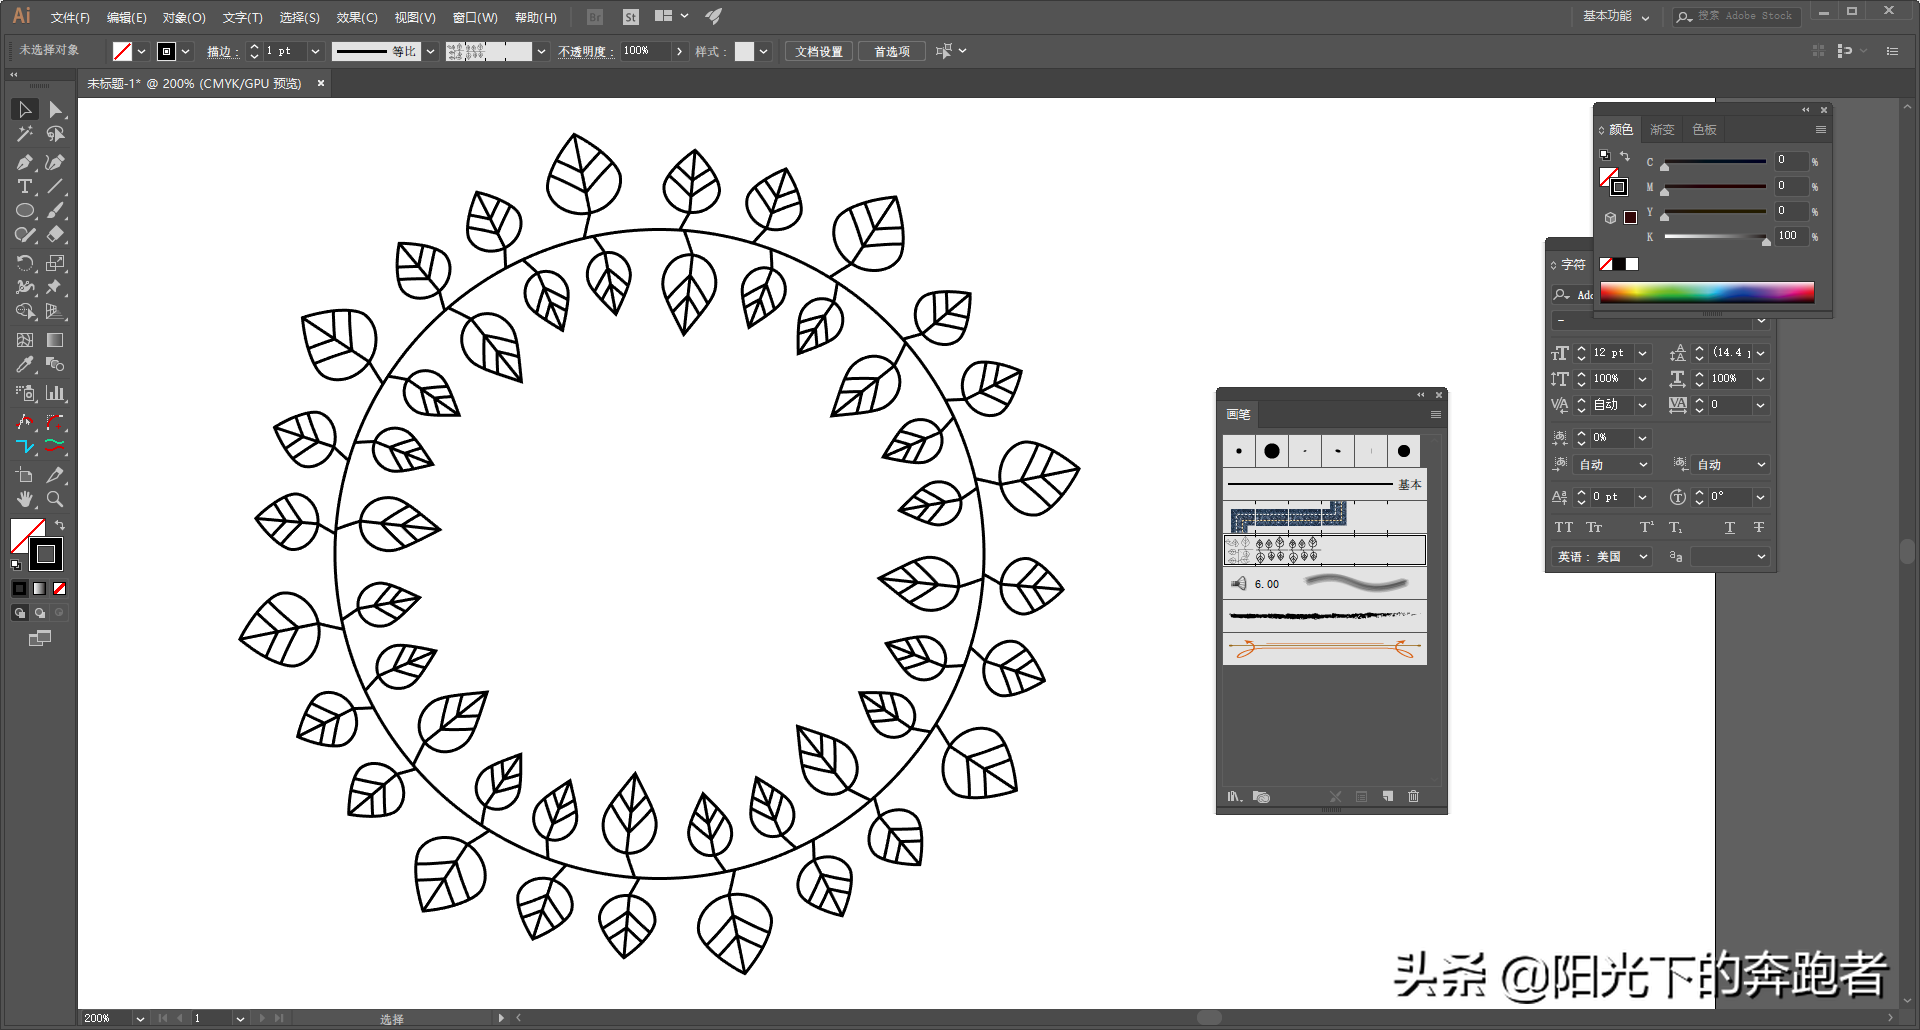Select the Column Graph tool
Screen dimensions: 1920x1030
pyautogui.click(x=56, y=393)
